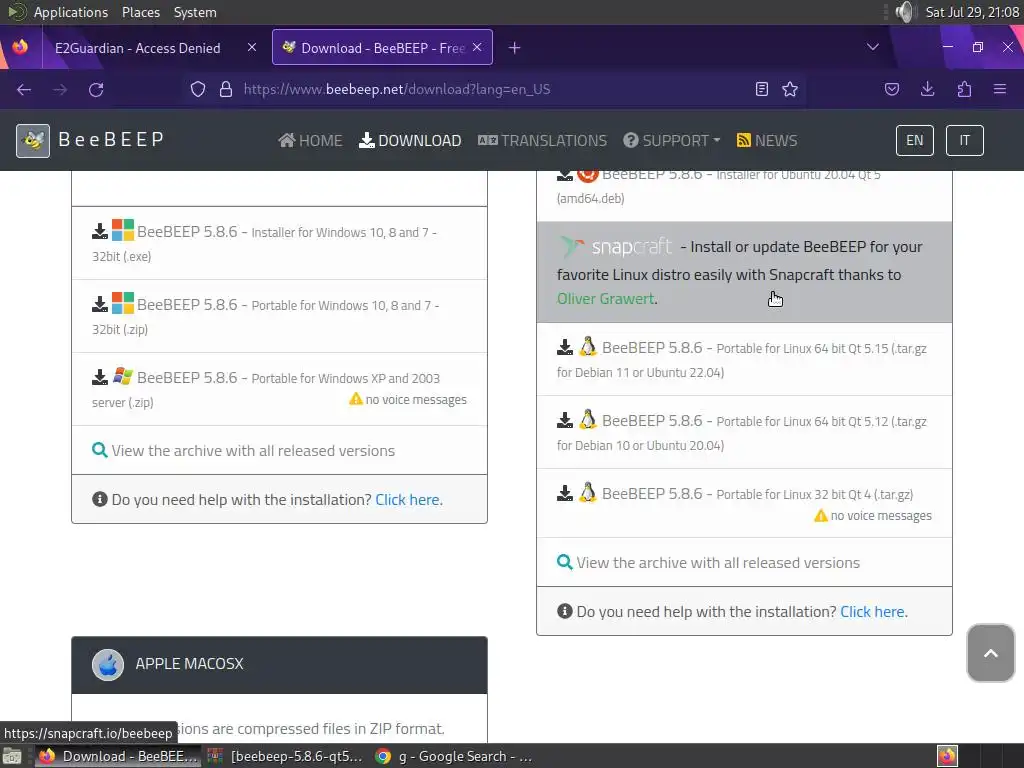Expand the SUPPORT dropdown menu
Viewport: 1024px width, 768px height.
tap(671, 140)
